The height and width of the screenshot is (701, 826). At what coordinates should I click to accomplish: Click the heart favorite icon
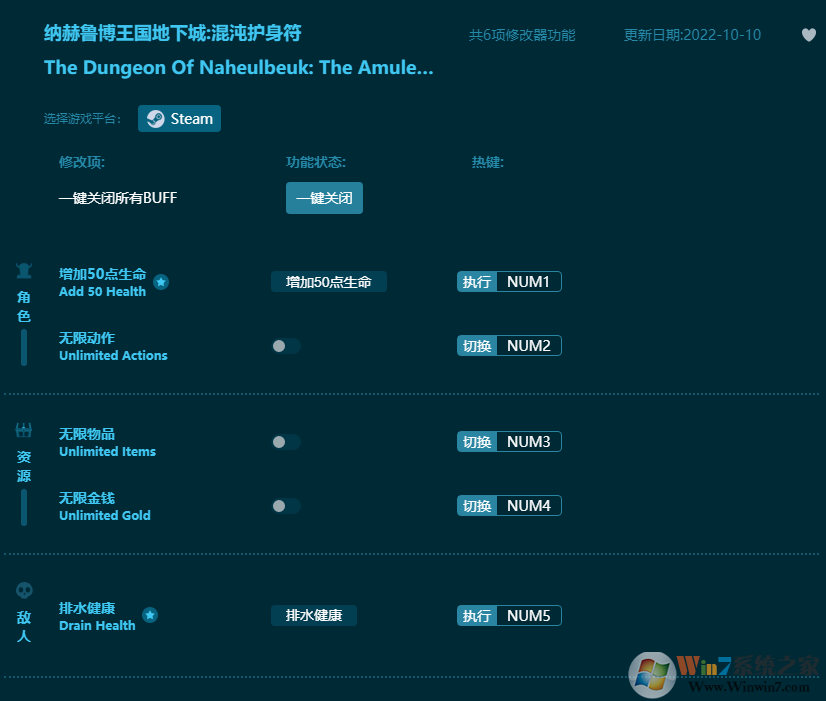pos(809,35)
